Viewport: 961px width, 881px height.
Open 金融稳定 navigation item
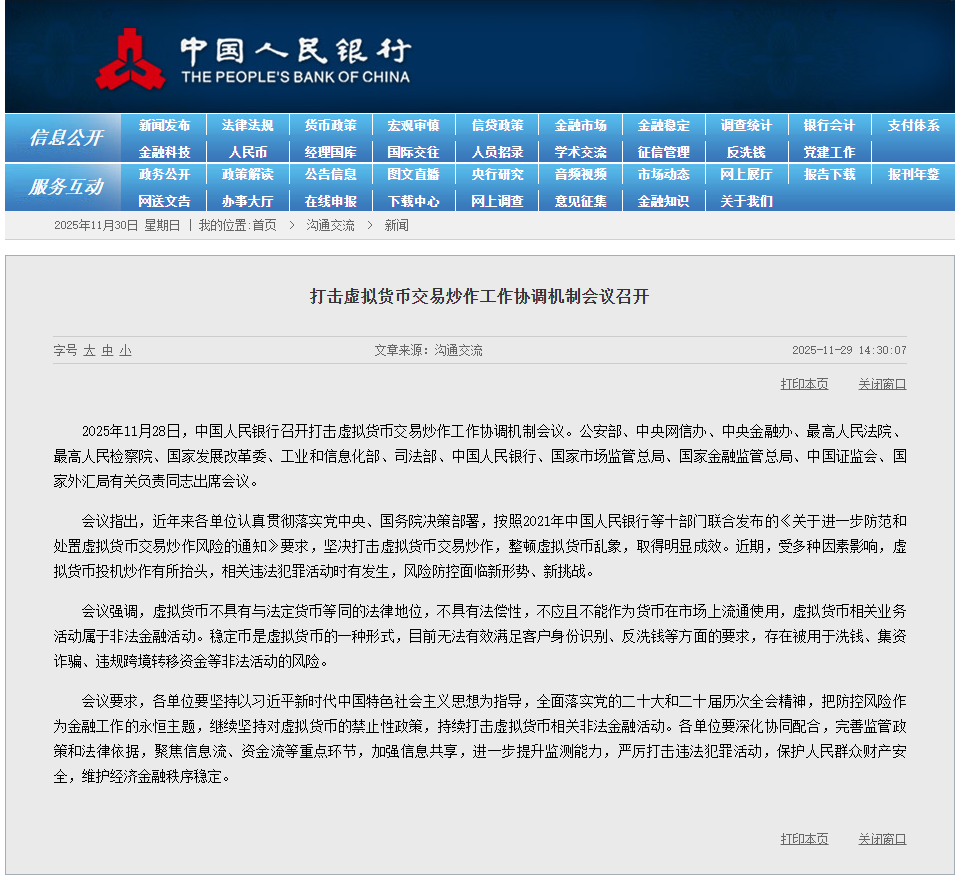click(664, 126)
